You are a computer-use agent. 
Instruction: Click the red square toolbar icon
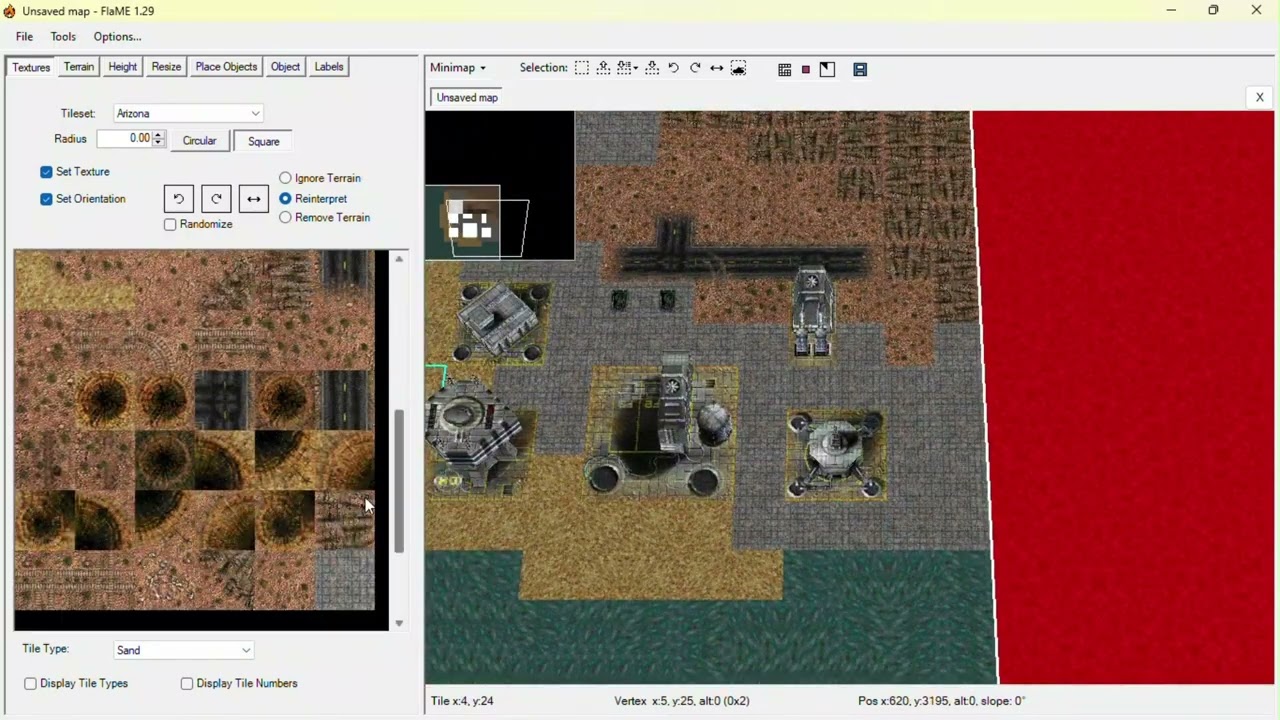click(806, 69)
